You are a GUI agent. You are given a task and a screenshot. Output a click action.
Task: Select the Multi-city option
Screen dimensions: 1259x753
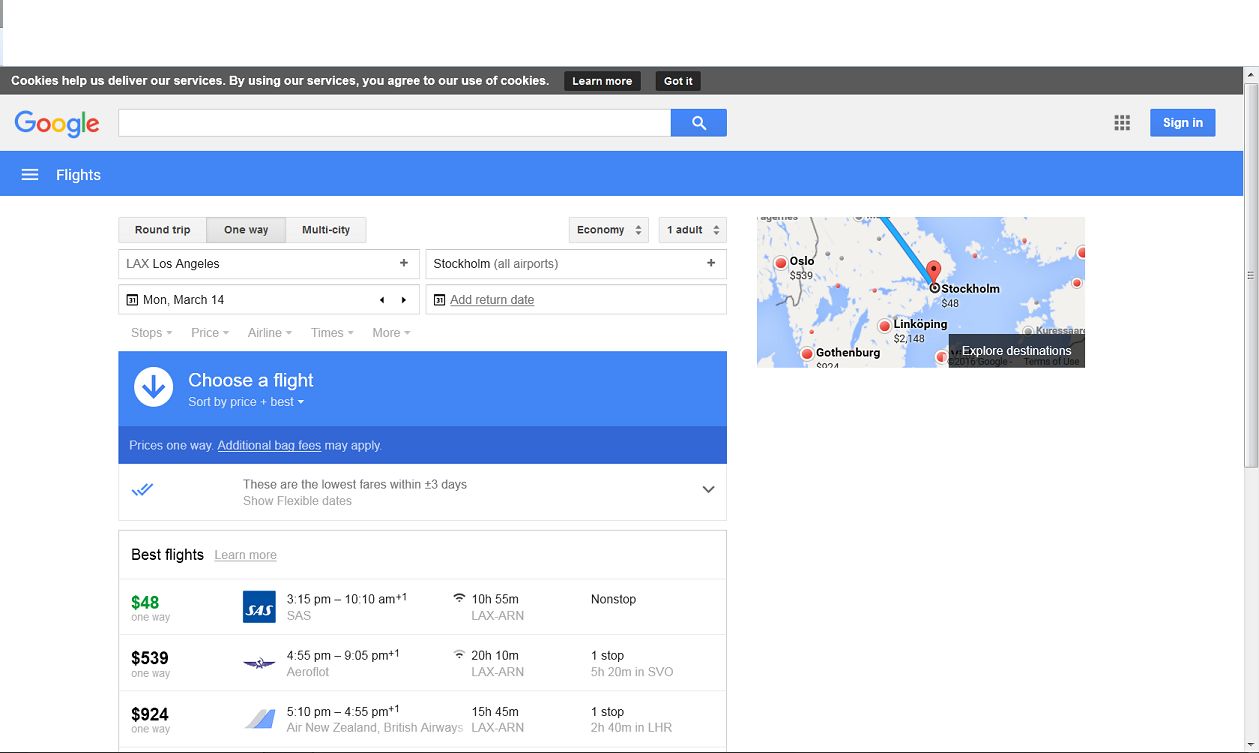point(326,230)
